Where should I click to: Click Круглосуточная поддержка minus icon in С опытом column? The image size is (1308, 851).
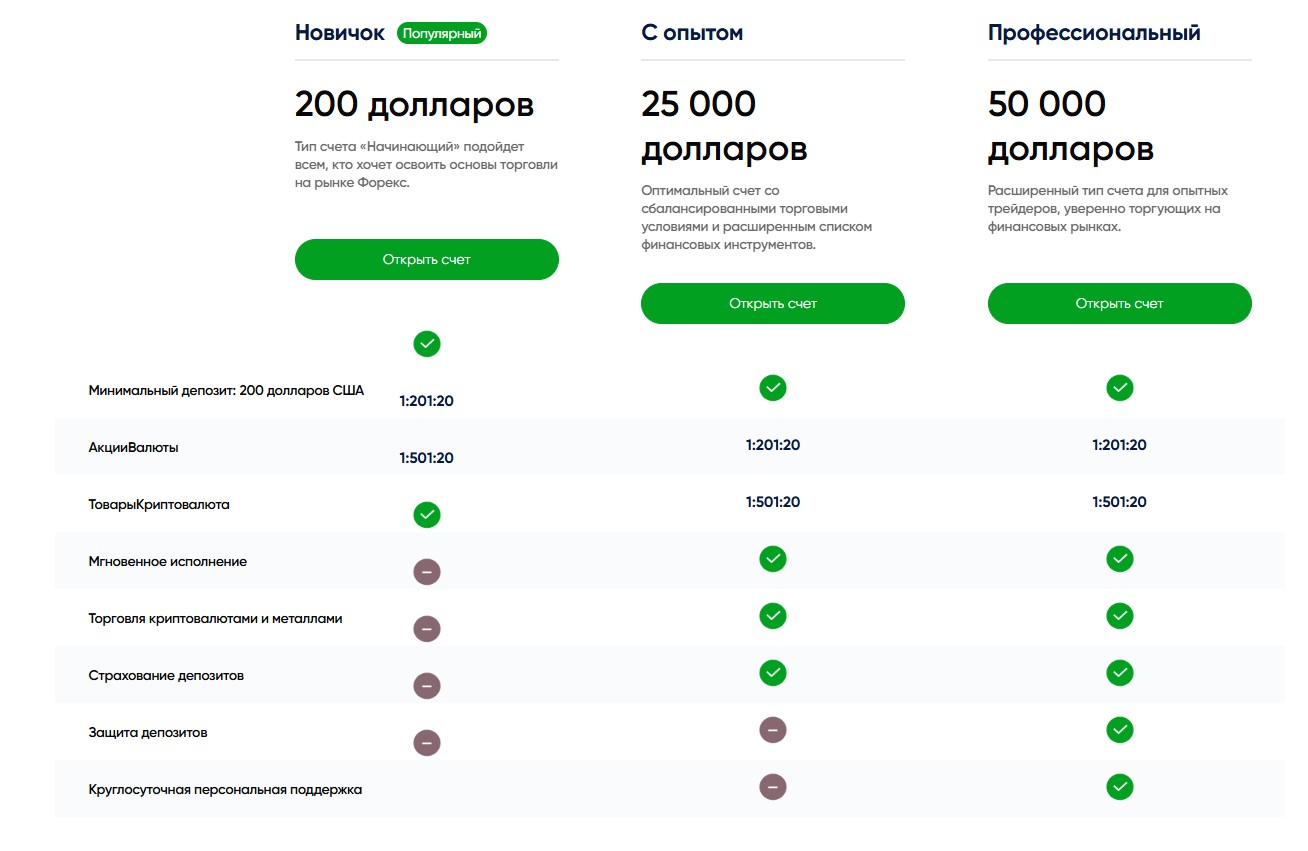point(773,787)
